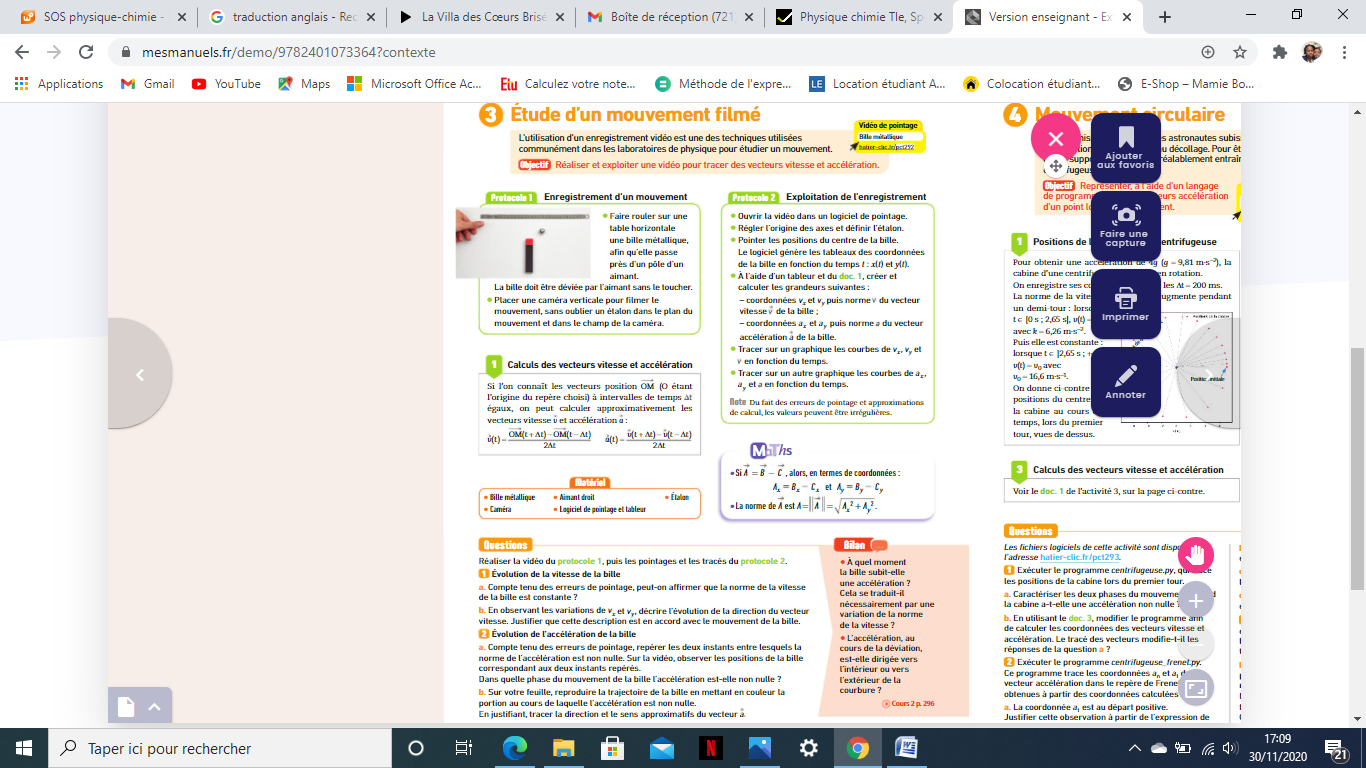The height and width of the screenshot is (768, 1366).
Task: Bookmark this page with the star icon
Action: click(x=1240, y=52)
